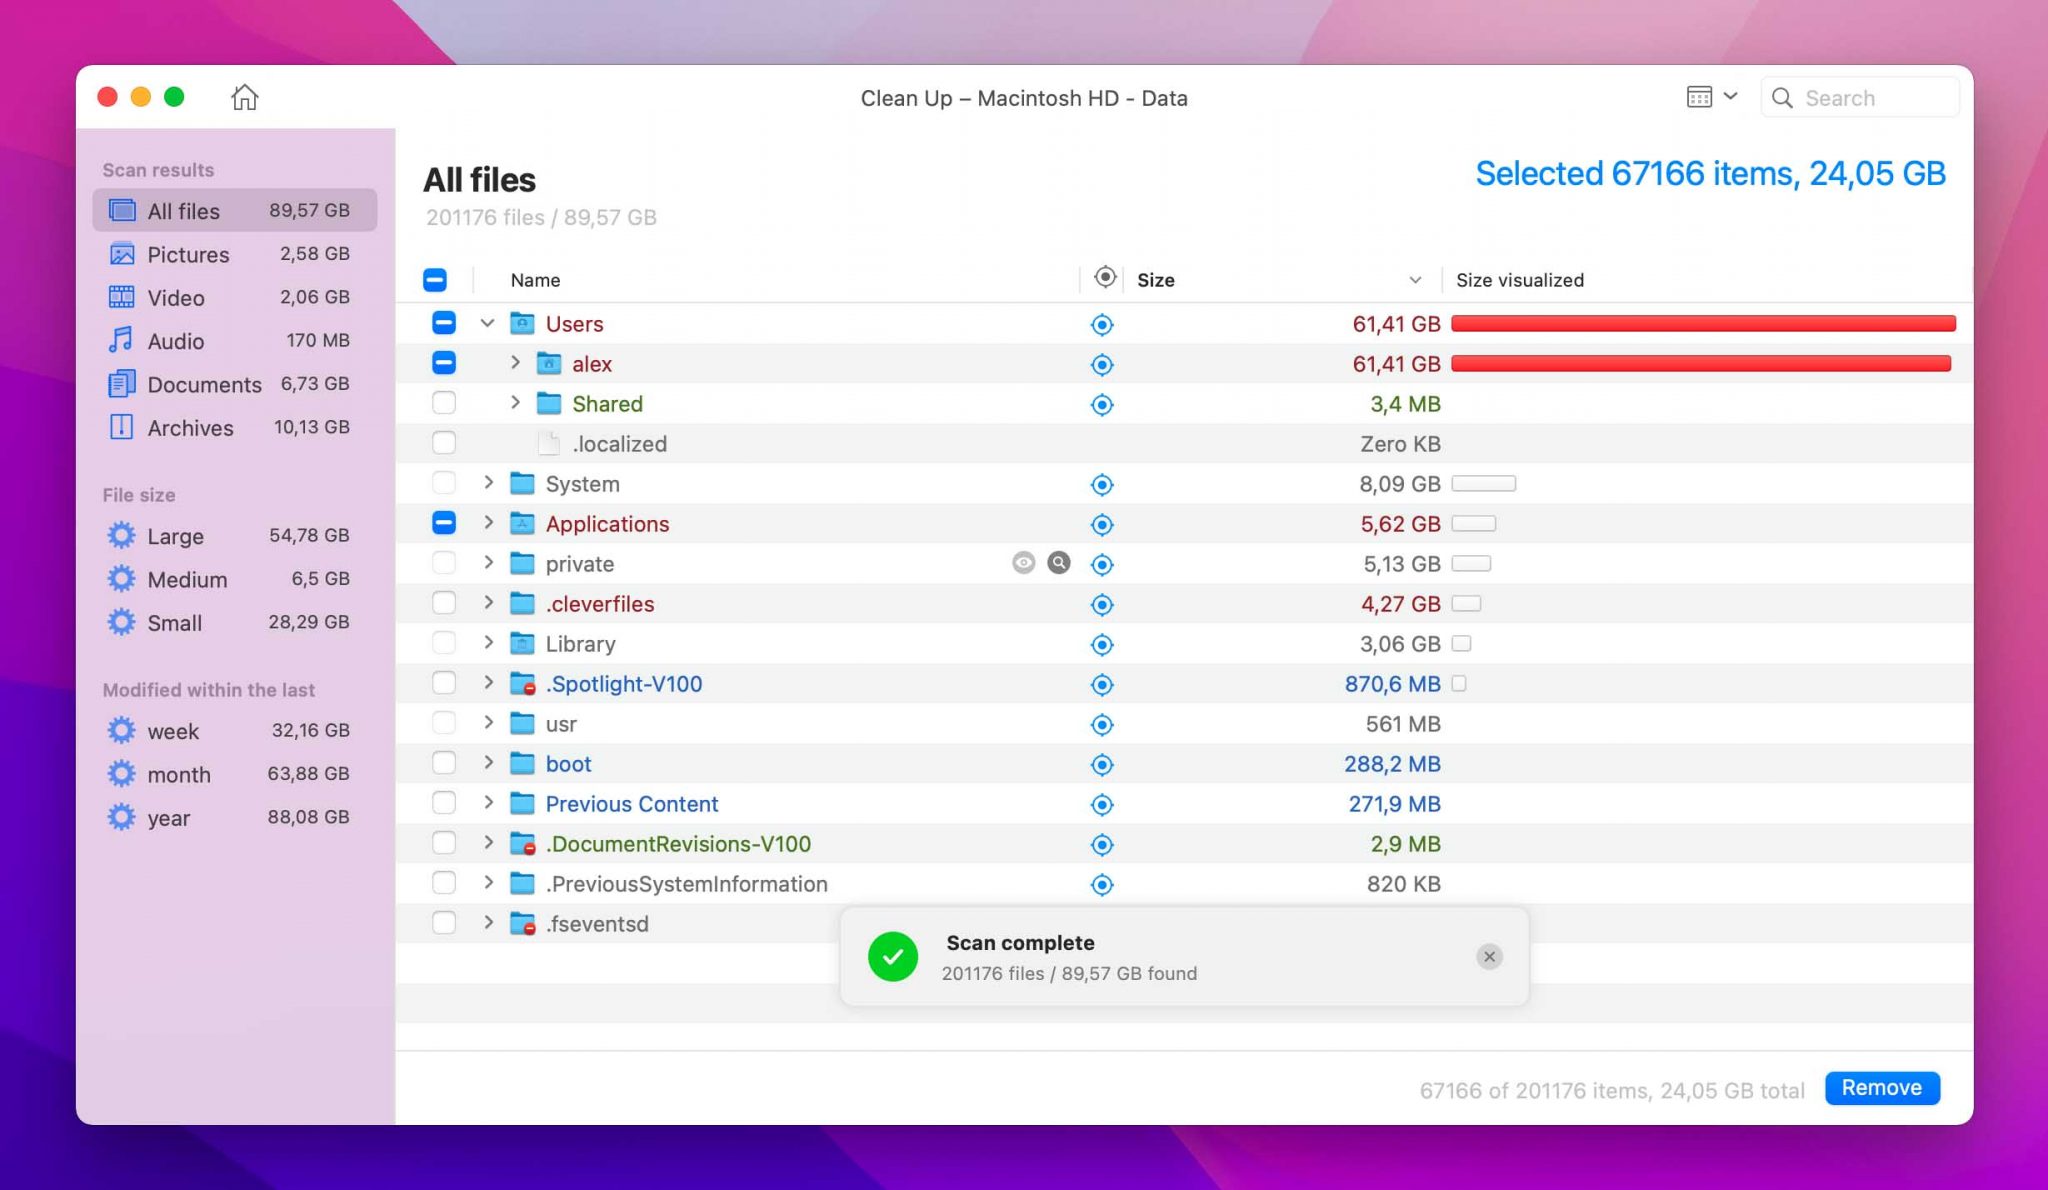Click target icon for .DocumentRevisions-V100 row
This screenshot has height=1190, width=2048.
click(1101, 844)
